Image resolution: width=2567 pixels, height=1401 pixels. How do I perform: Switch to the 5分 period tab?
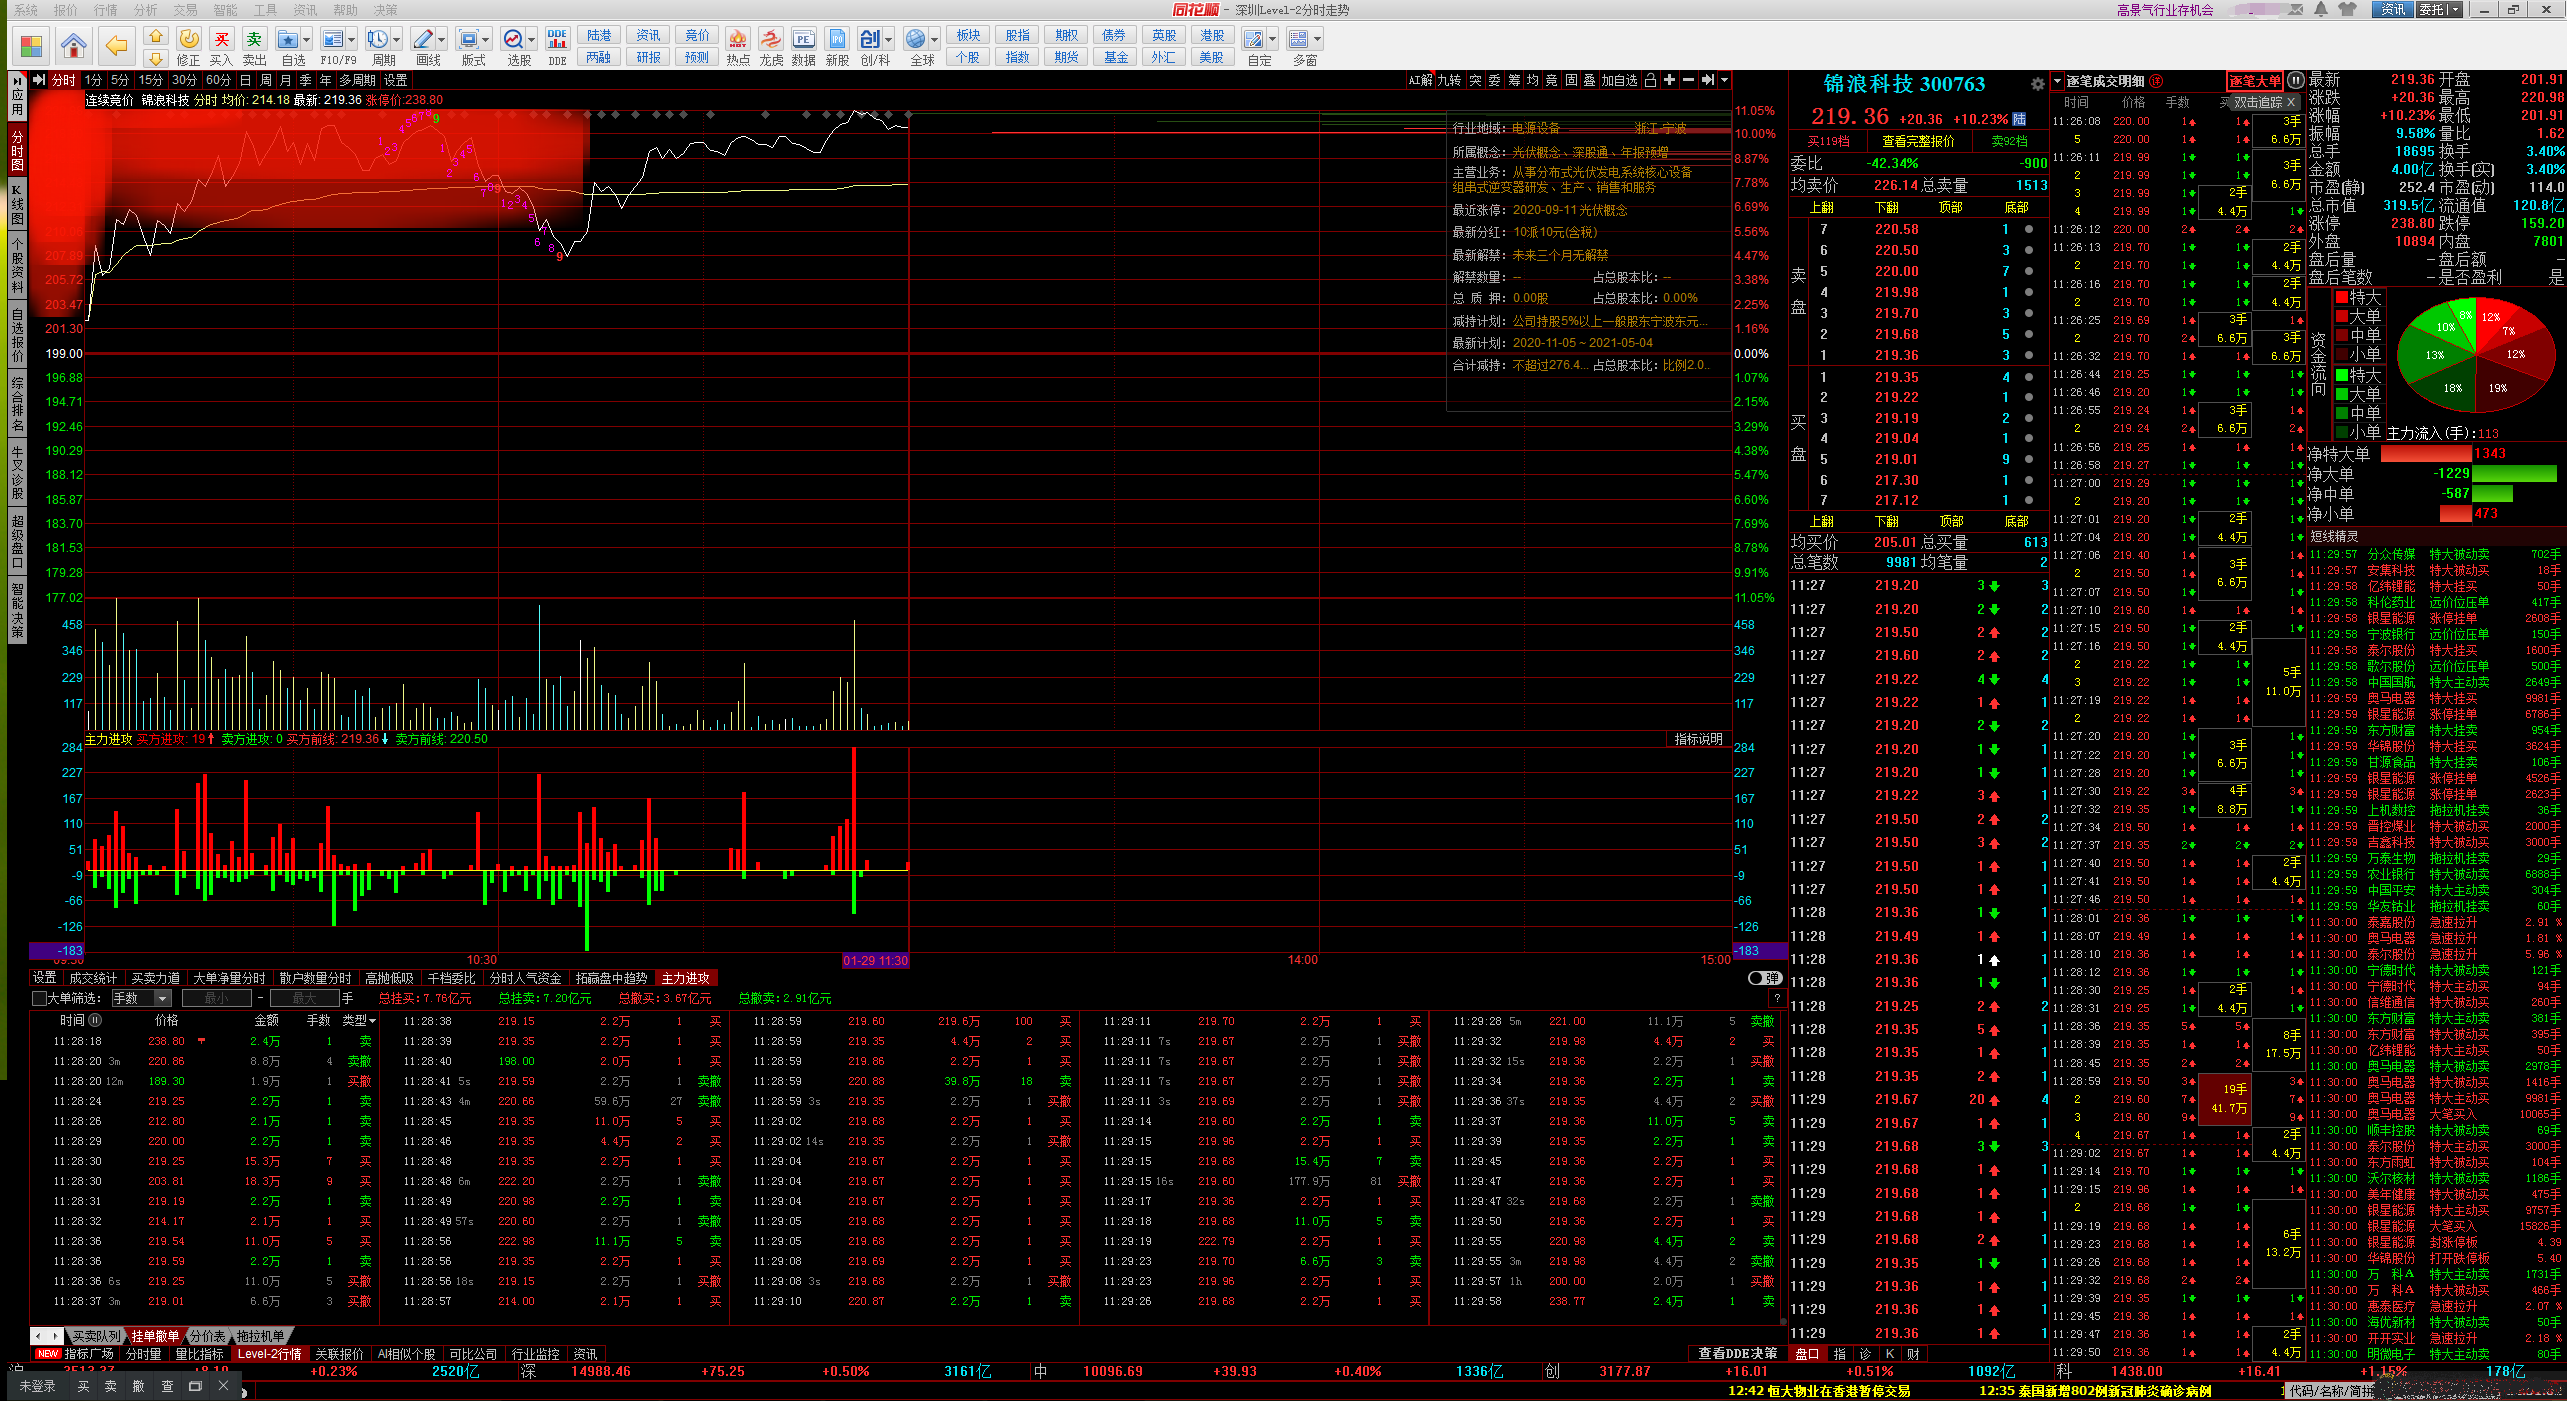(120, 80)
